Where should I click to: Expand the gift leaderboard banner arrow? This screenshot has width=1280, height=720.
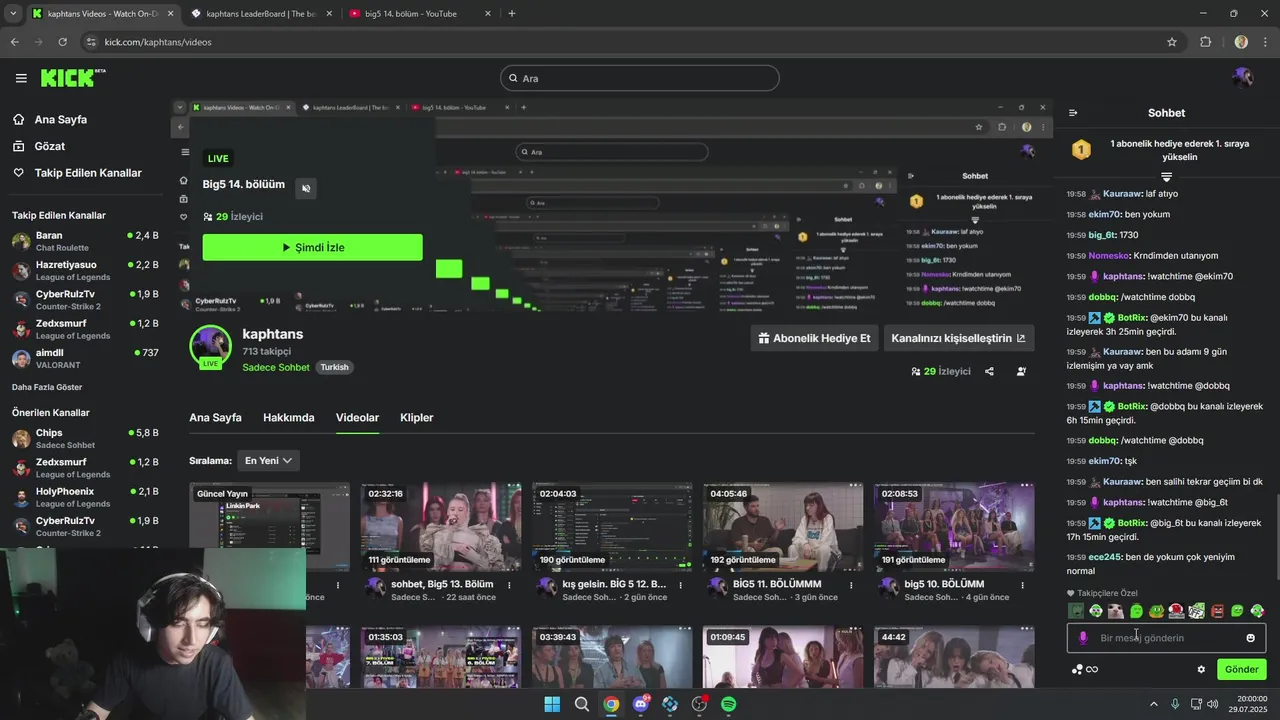[1166, 176]
